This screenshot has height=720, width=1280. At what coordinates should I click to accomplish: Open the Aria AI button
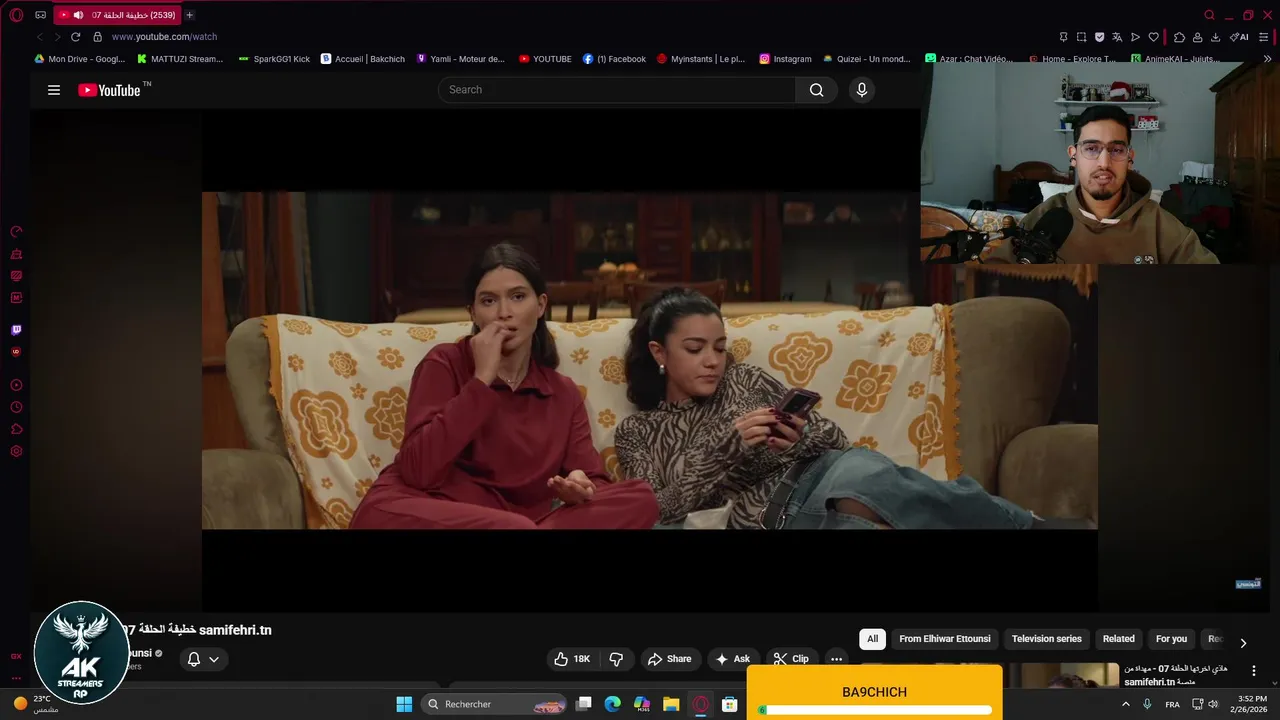coord(1239,37)
